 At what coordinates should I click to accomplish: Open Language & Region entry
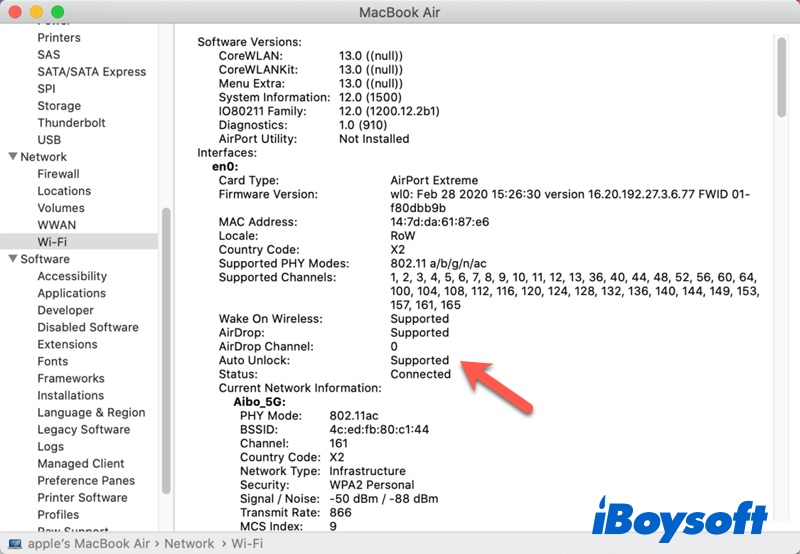point(91,412)
